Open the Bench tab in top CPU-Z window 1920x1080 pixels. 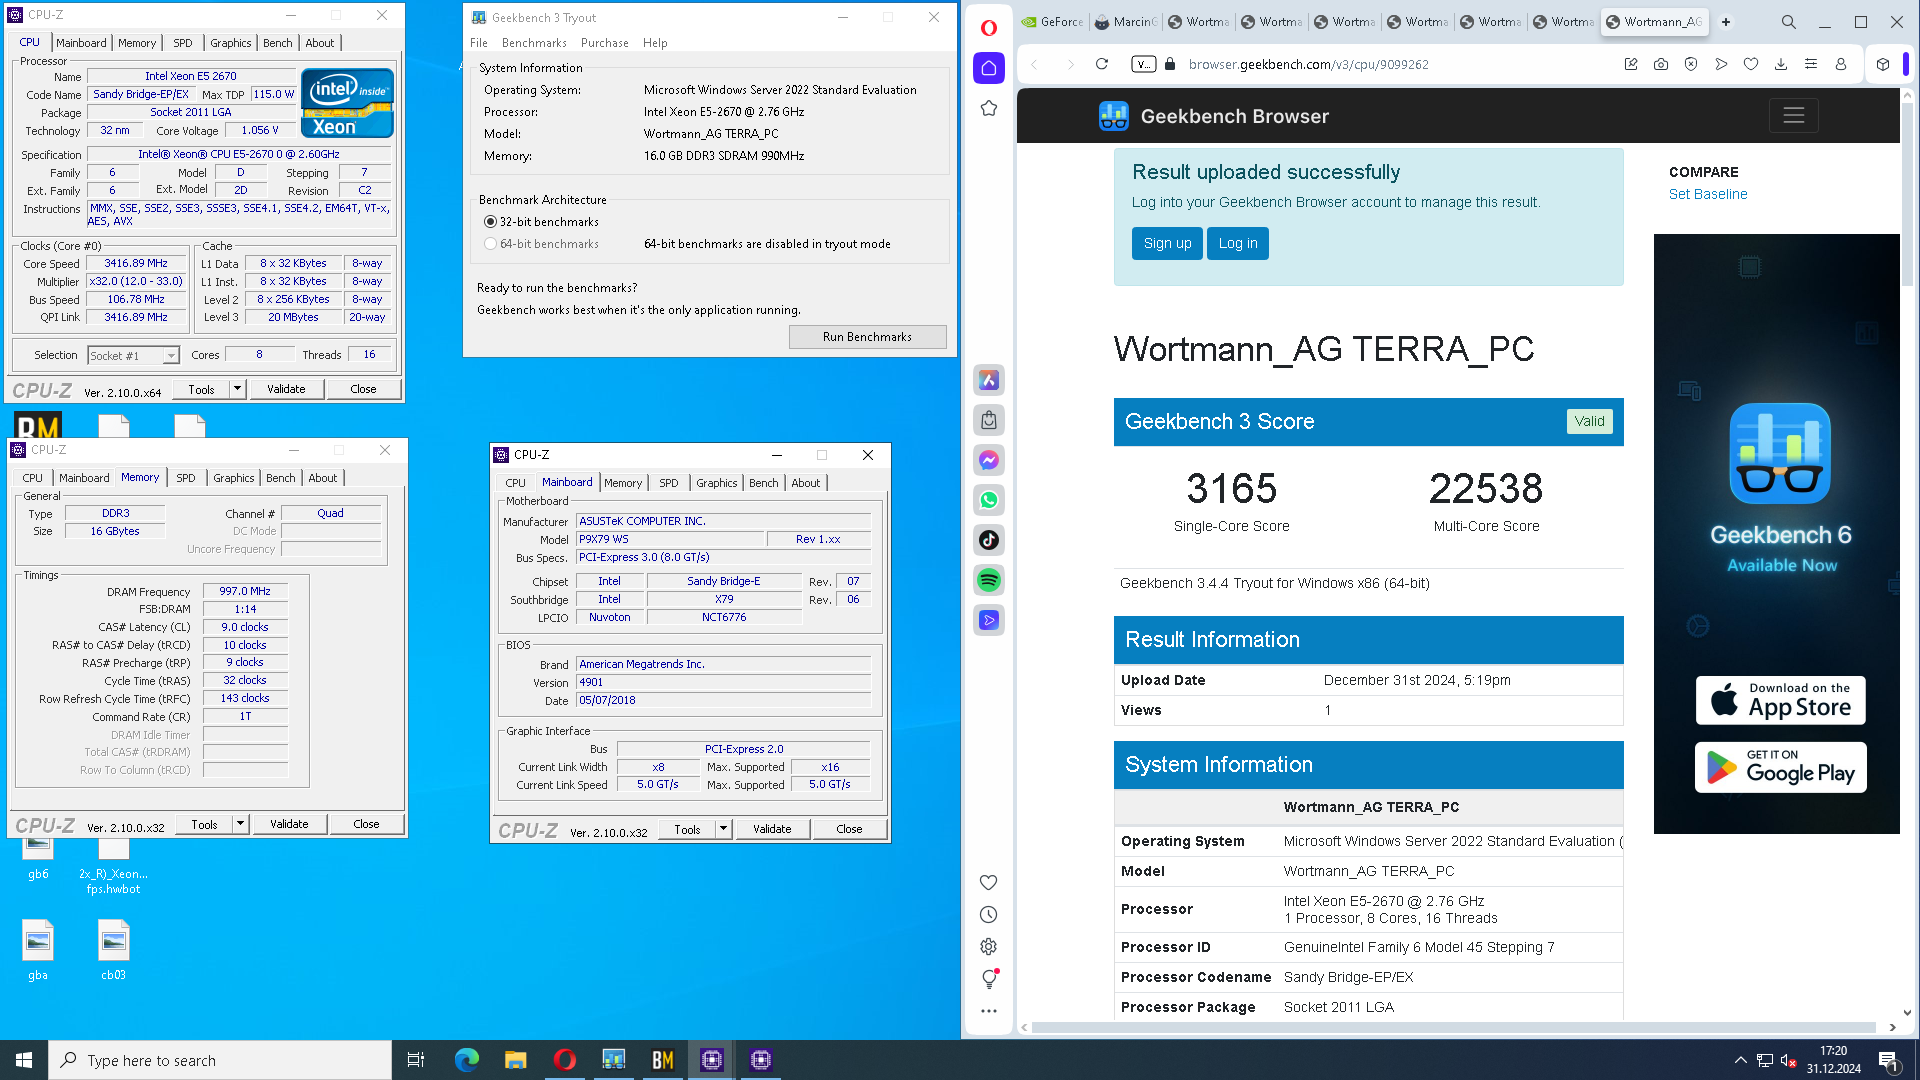click(x=278, y=43)
